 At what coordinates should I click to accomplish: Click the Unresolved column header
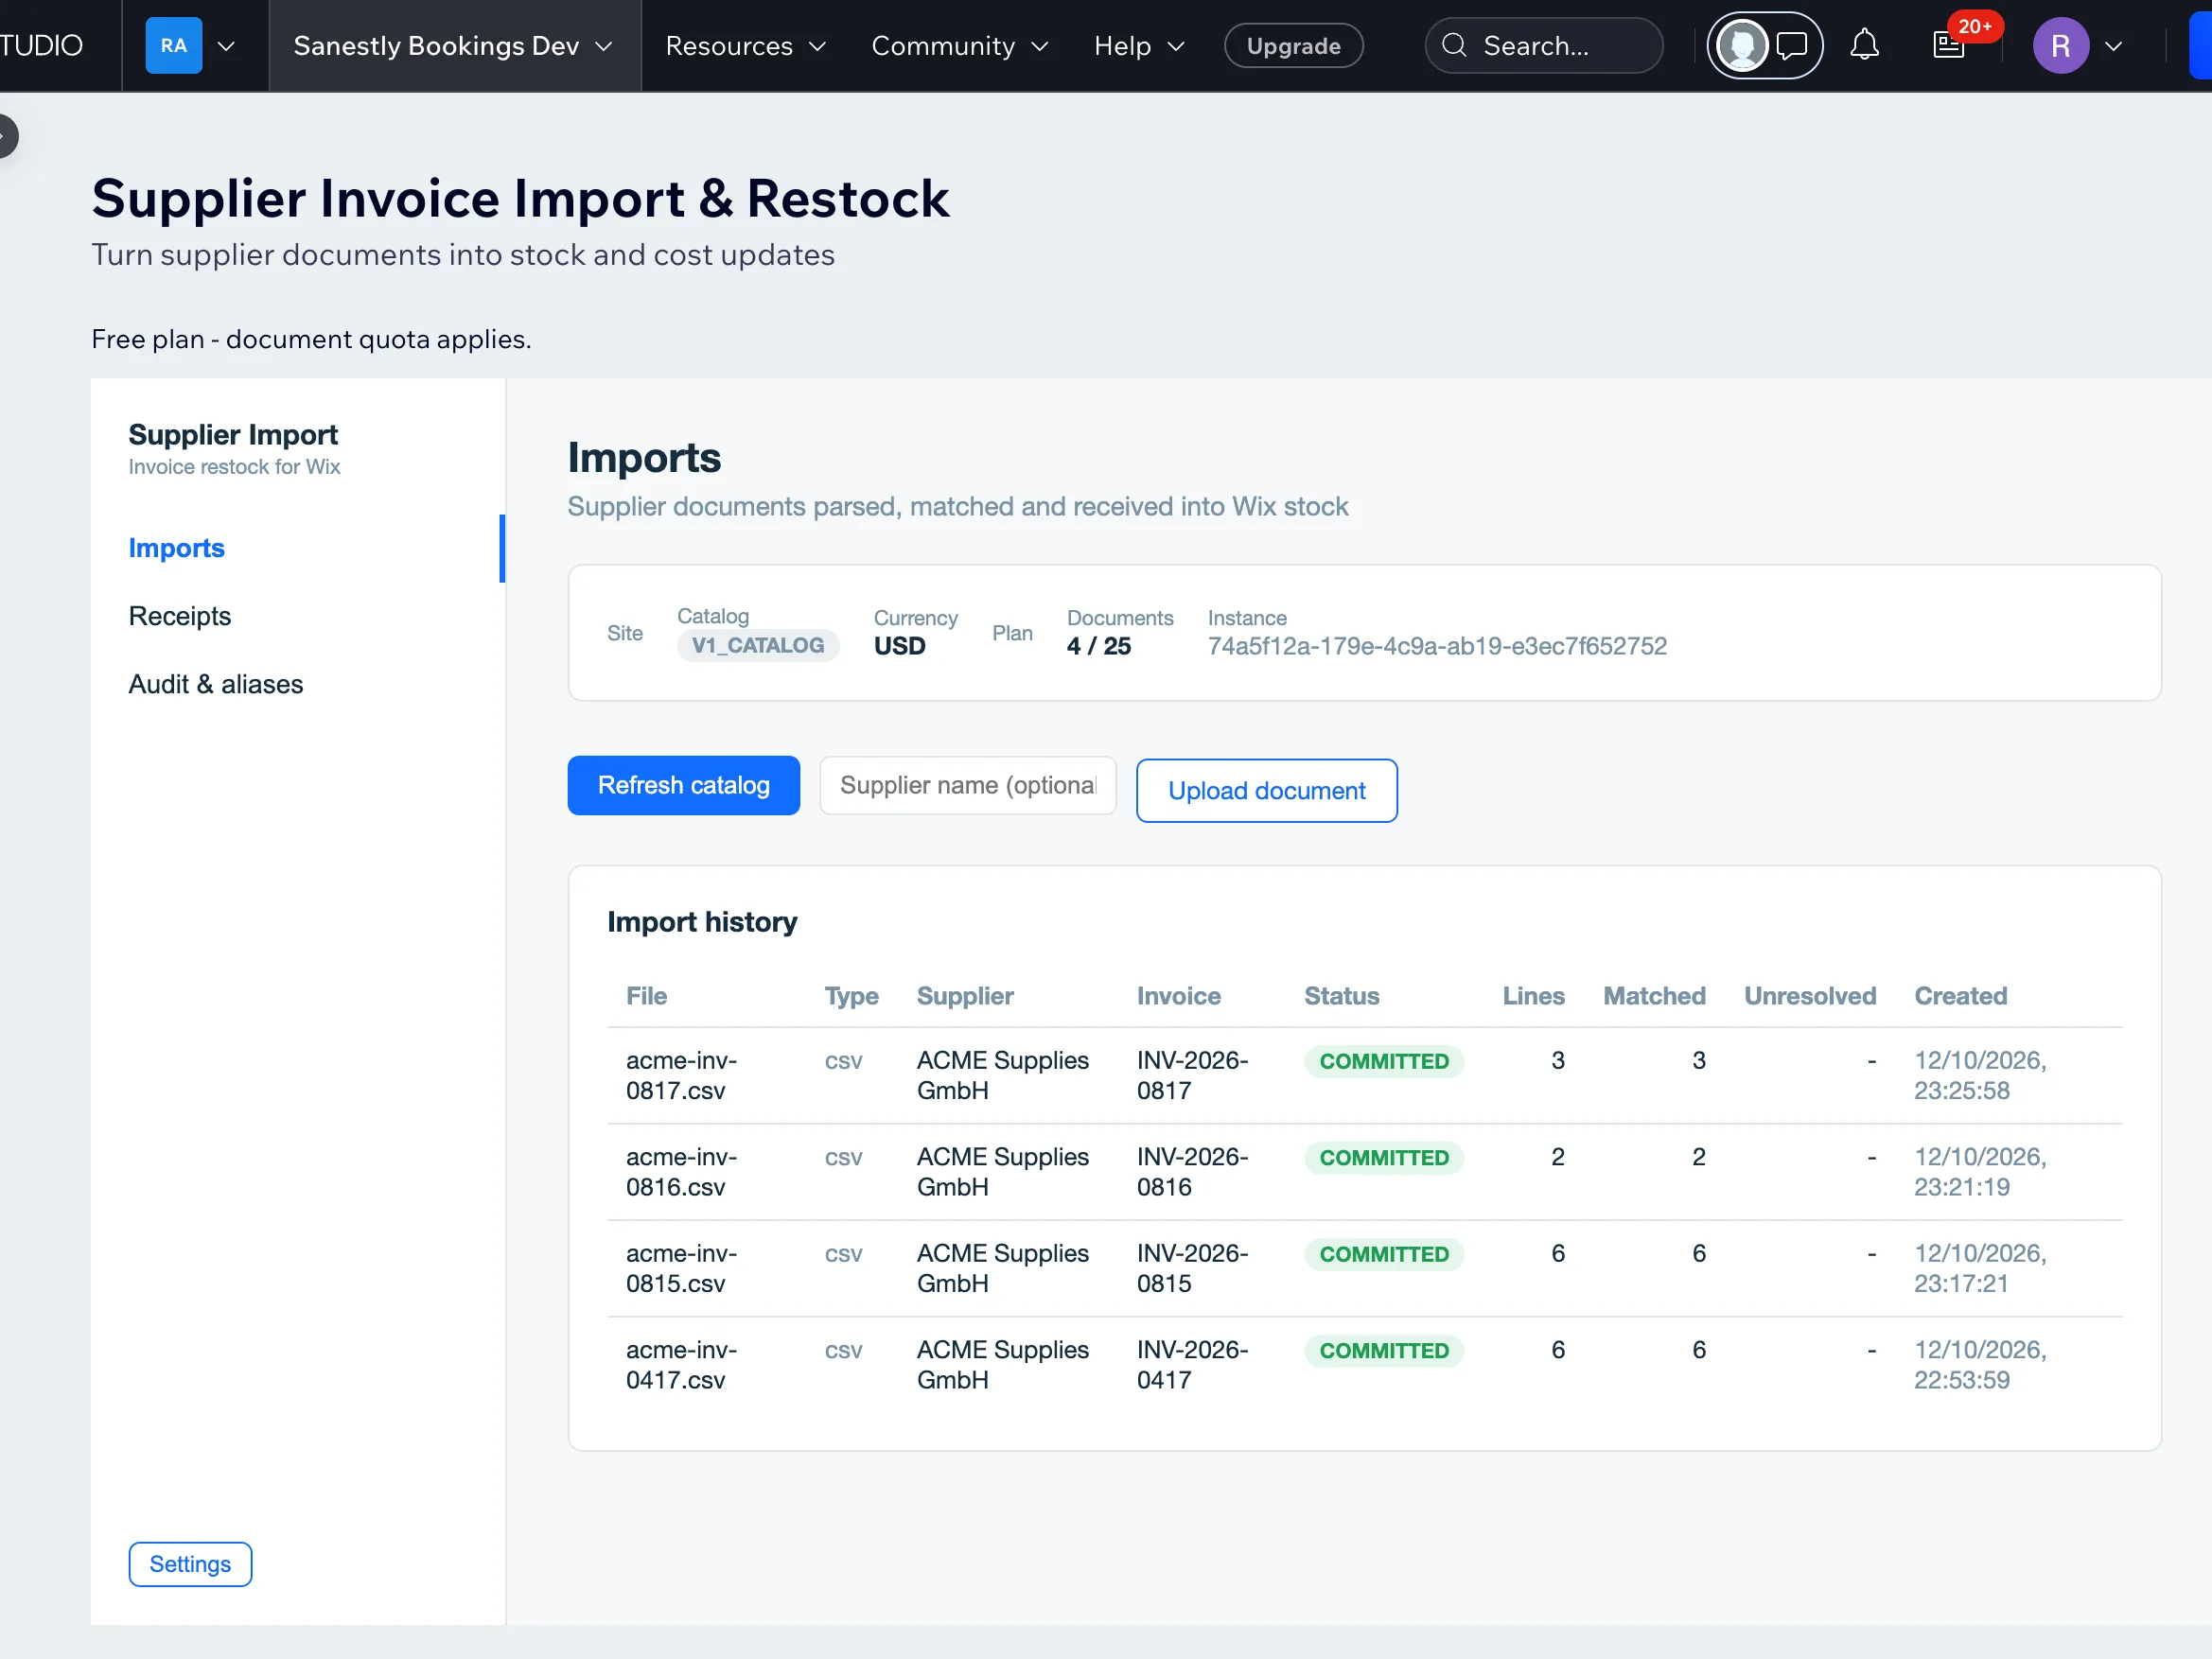point(1810,996)
